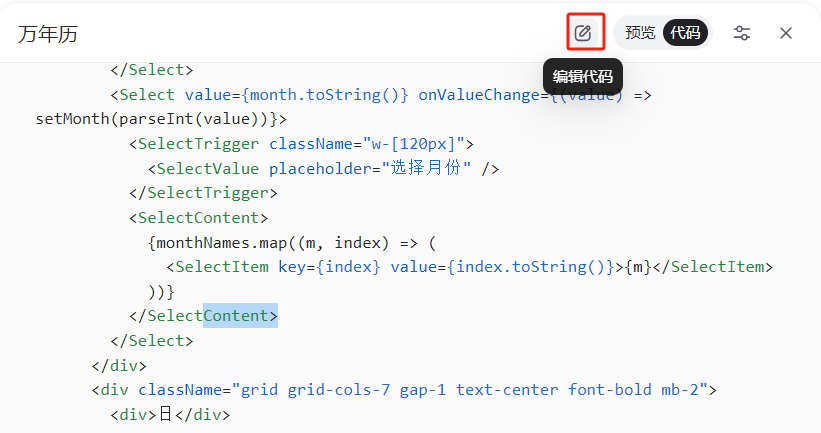Click the monthNames.map code line

coord(292,243)
